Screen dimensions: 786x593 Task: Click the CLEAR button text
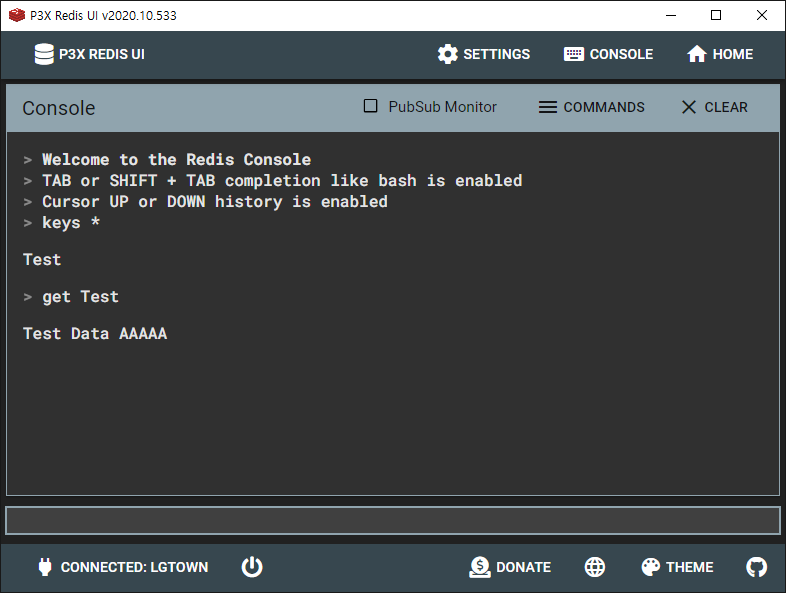pos(725,107)
